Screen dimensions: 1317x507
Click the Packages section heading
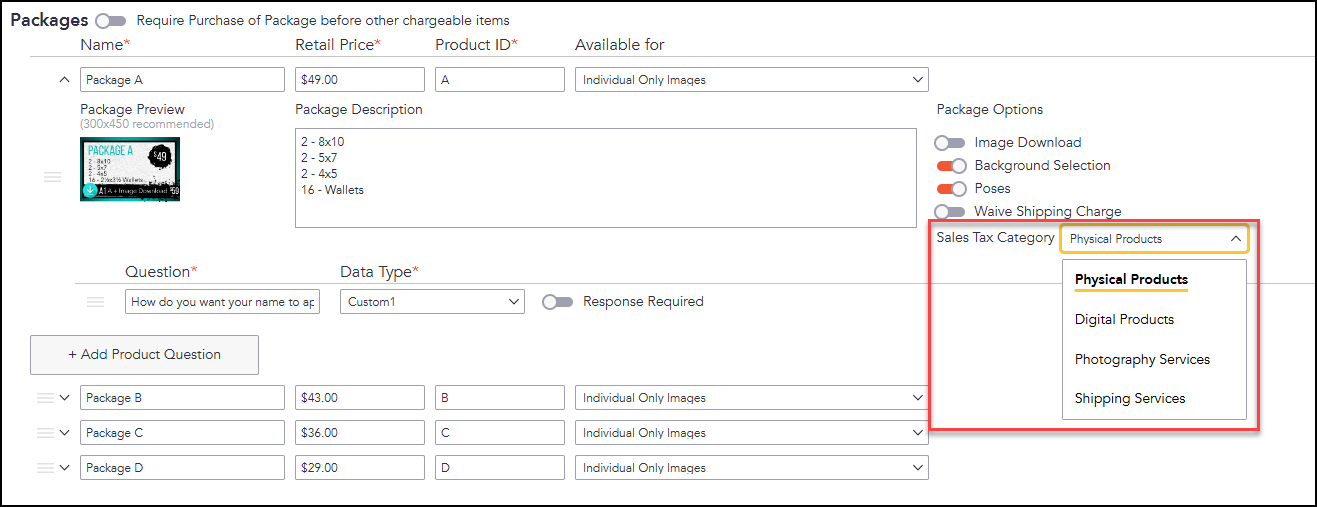click(49, 20)
